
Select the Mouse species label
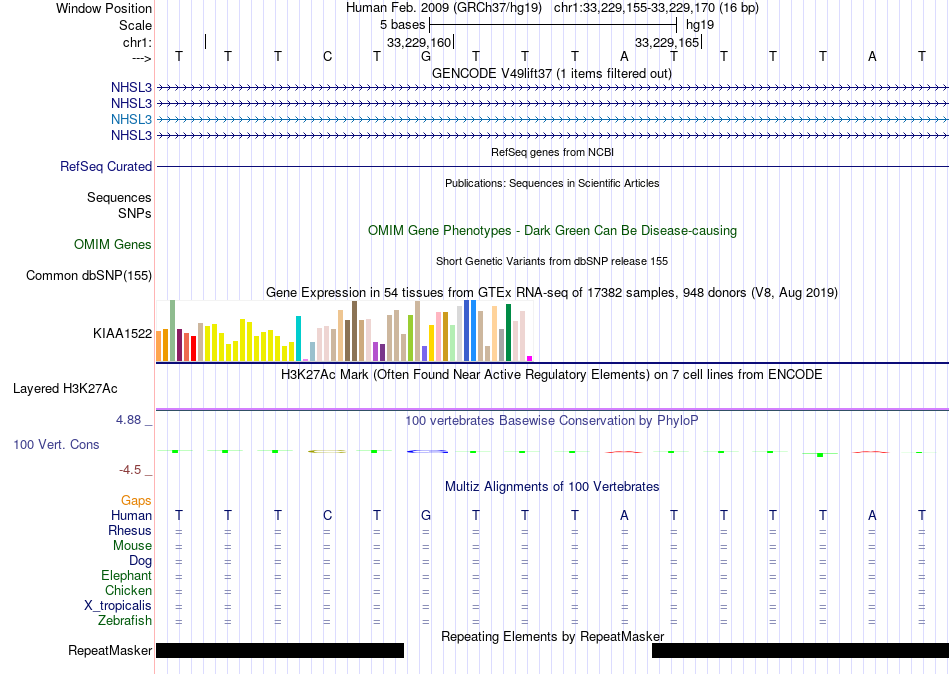(132, 546)
